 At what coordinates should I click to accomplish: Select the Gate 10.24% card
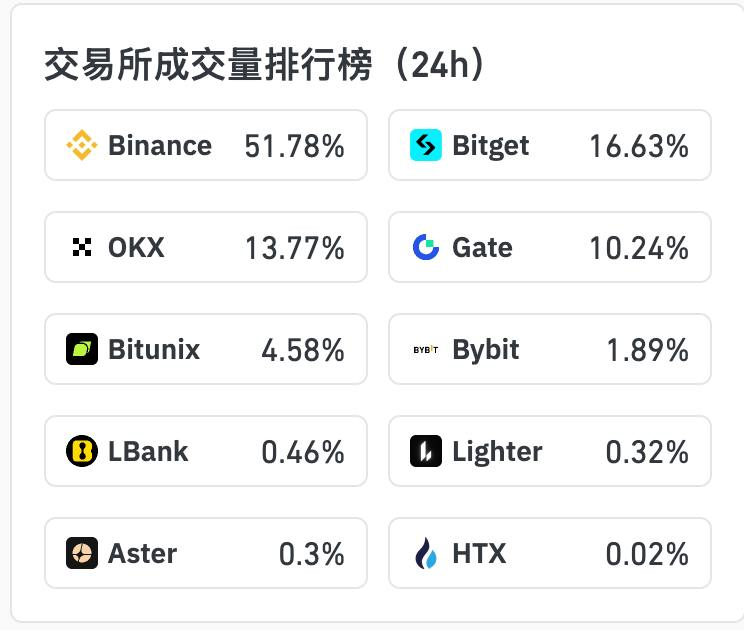tap(550, 248)
